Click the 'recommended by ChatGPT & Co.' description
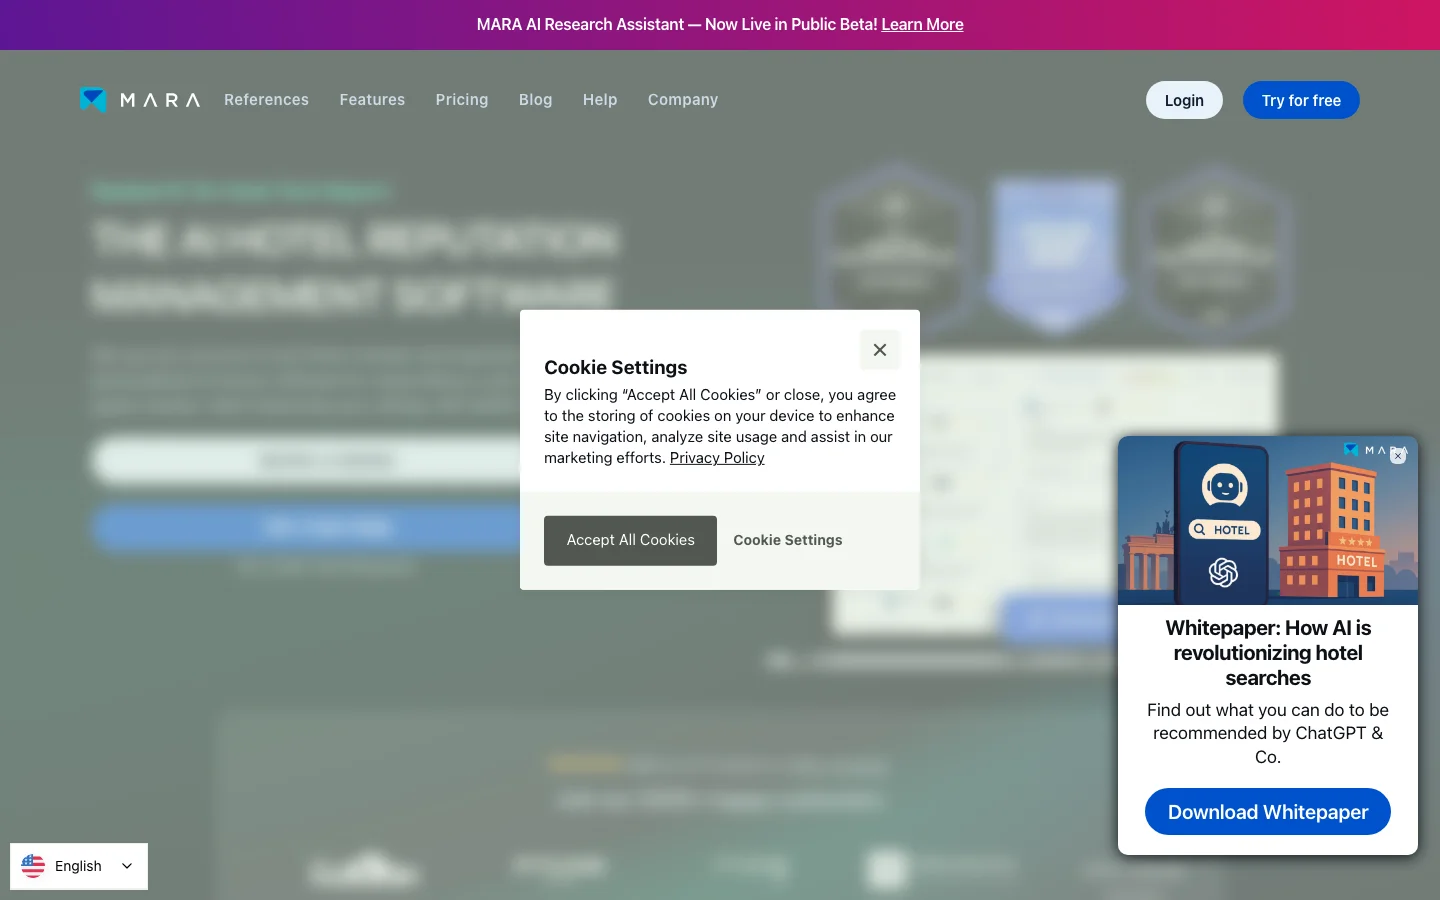The image size is (1440, 900). (1268, 733)
